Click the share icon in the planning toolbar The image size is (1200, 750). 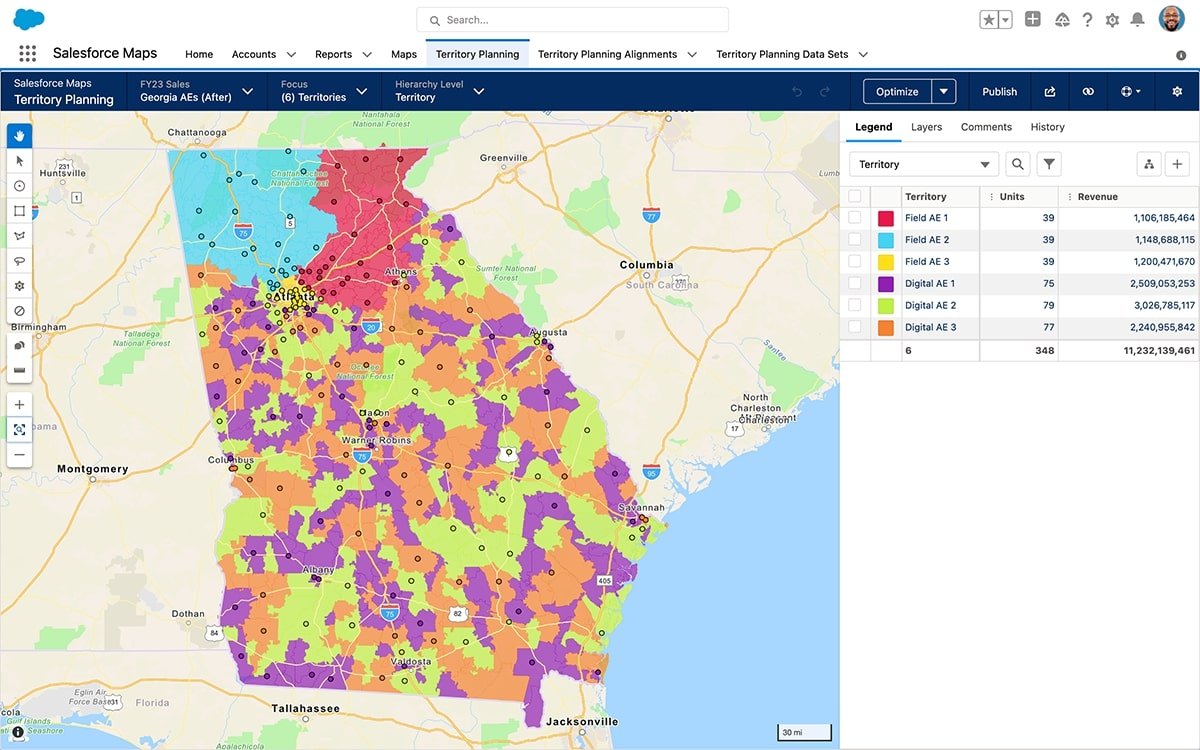coord(1049,91)
